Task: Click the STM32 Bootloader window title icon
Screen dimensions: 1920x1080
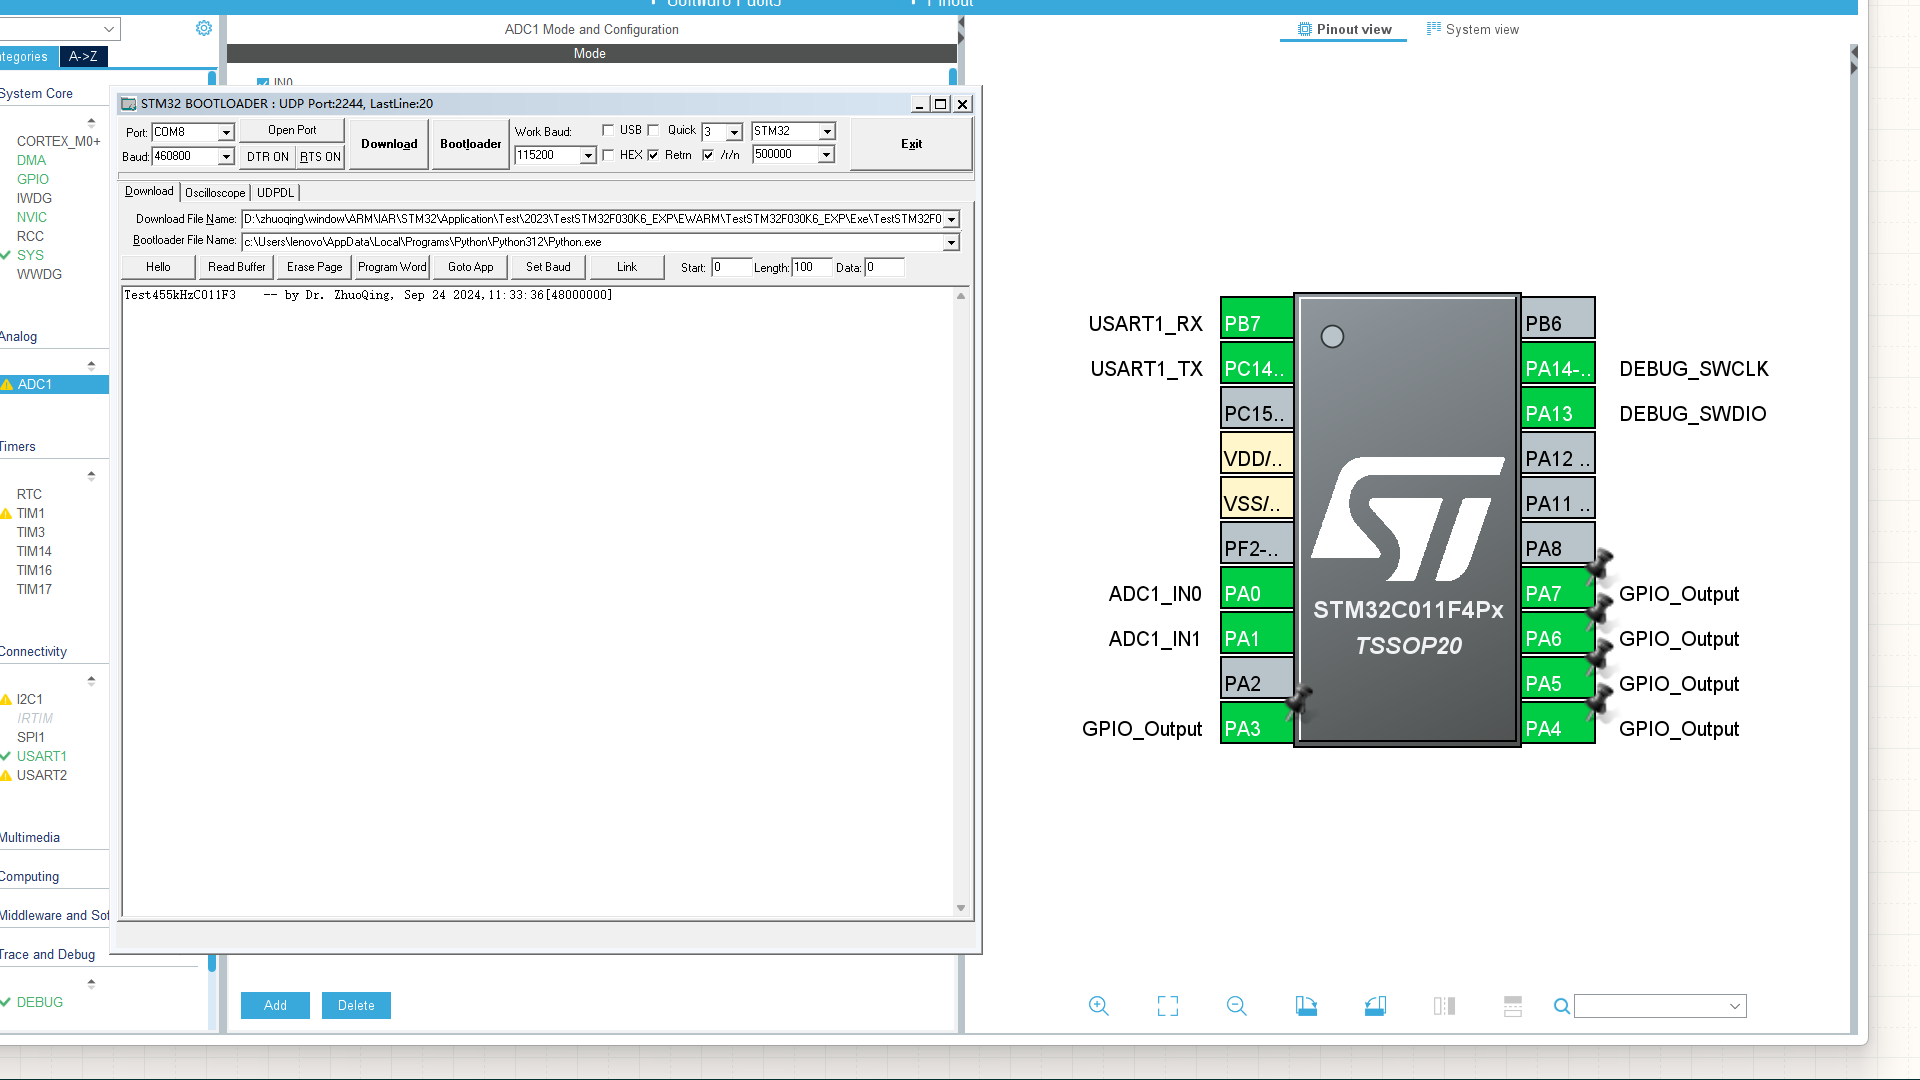Action: tap(128, 104)
